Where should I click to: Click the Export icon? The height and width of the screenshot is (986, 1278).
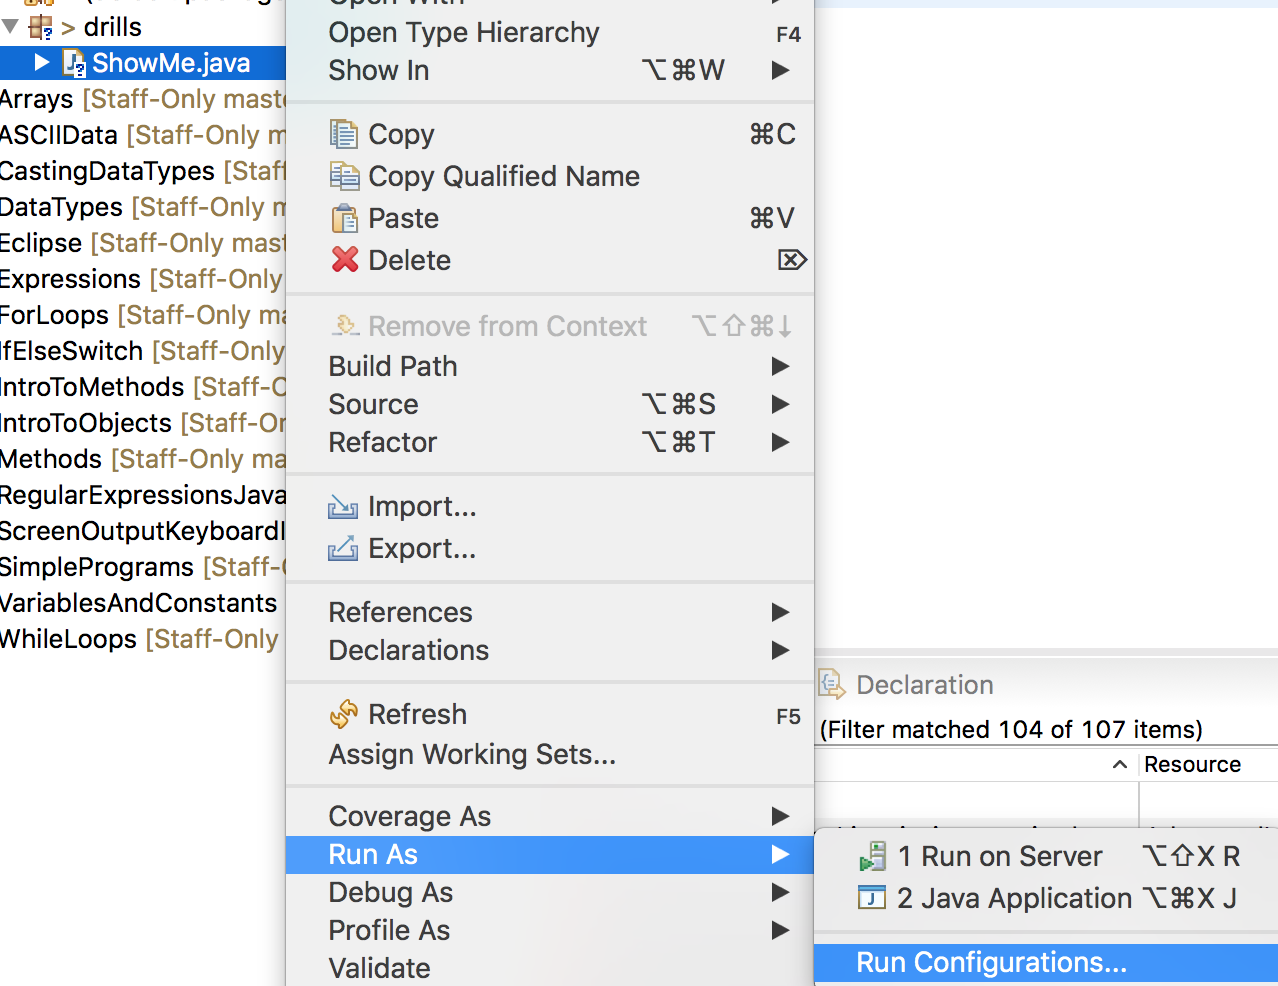(342, 549)
